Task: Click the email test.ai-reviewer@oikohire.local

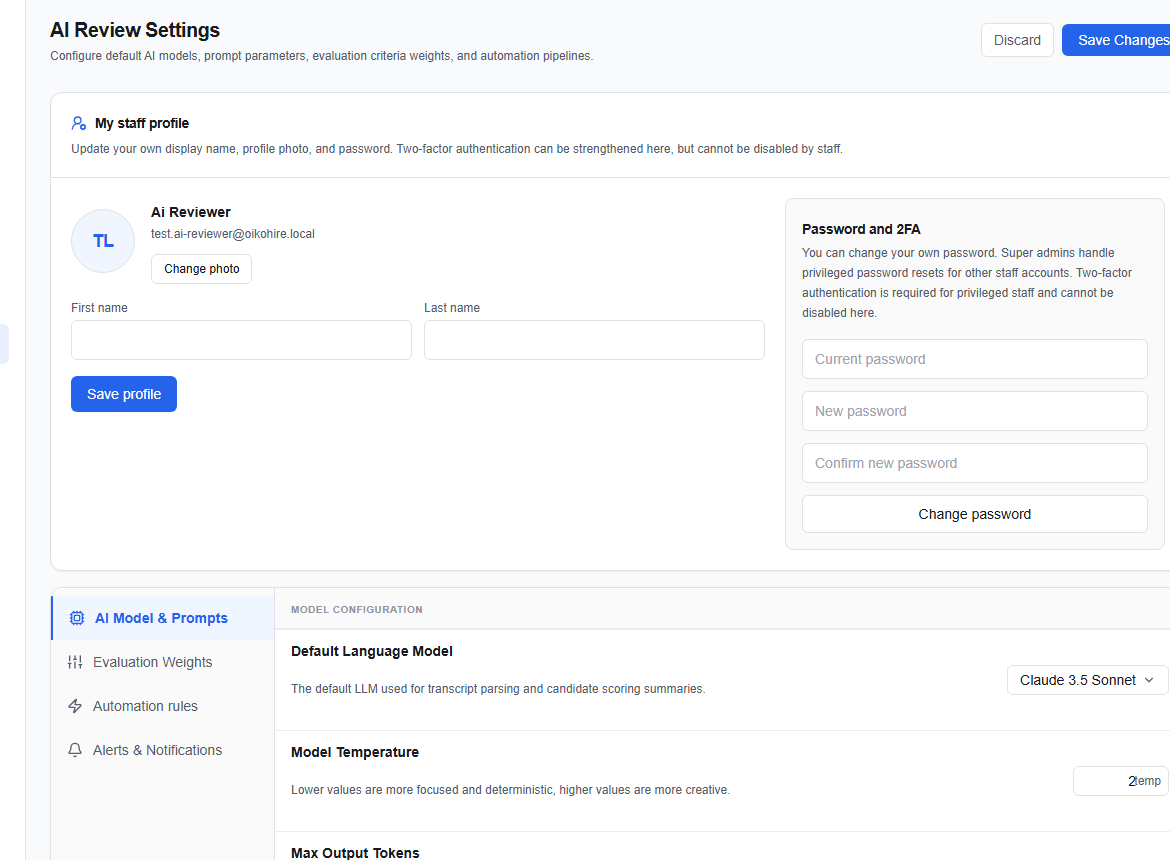Action: [233, 233]
